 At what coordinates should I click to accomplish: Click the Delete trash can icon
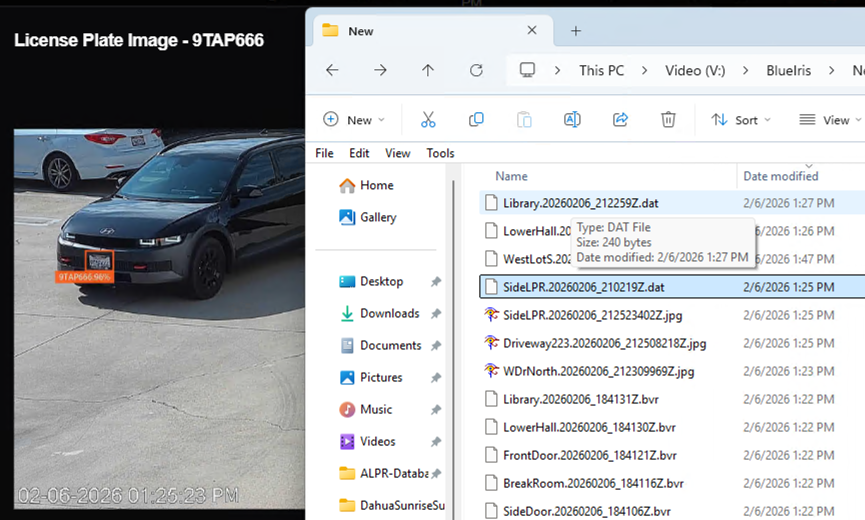(x=668, y=120)
